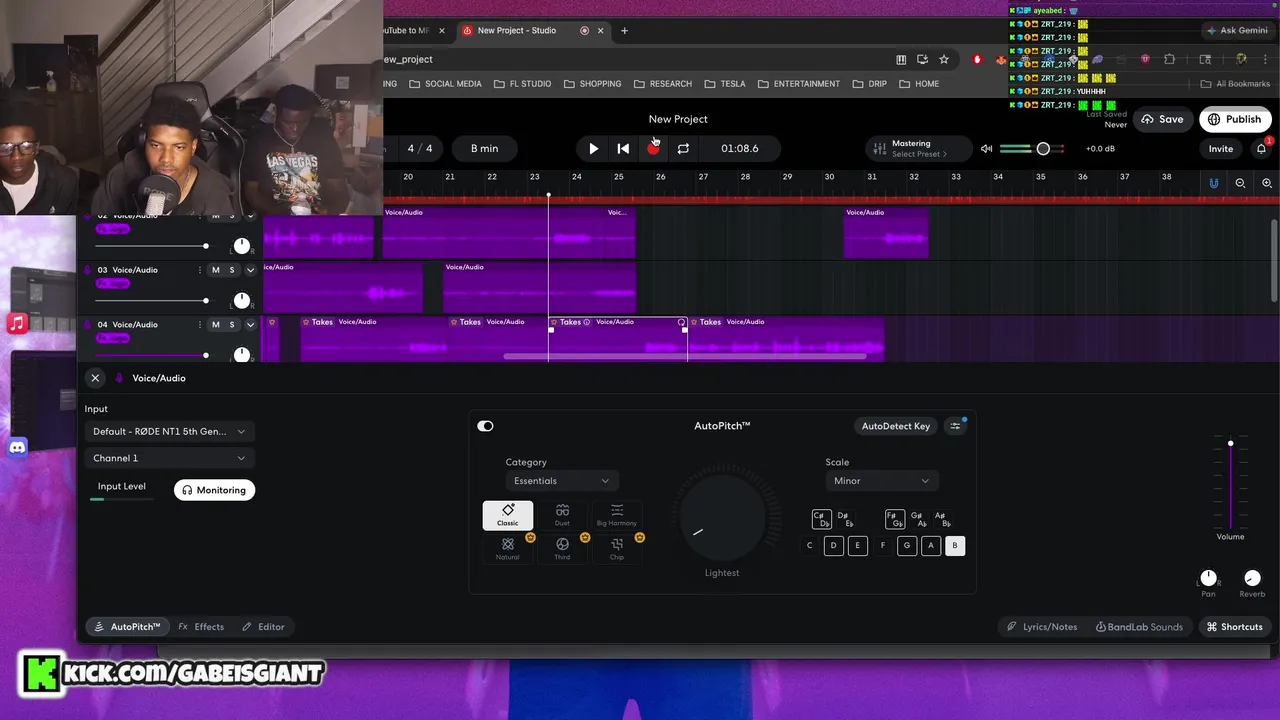This screenshot has height=720, width=1280.
Task: Click the AutoDetect Key button
Action: 896,426
